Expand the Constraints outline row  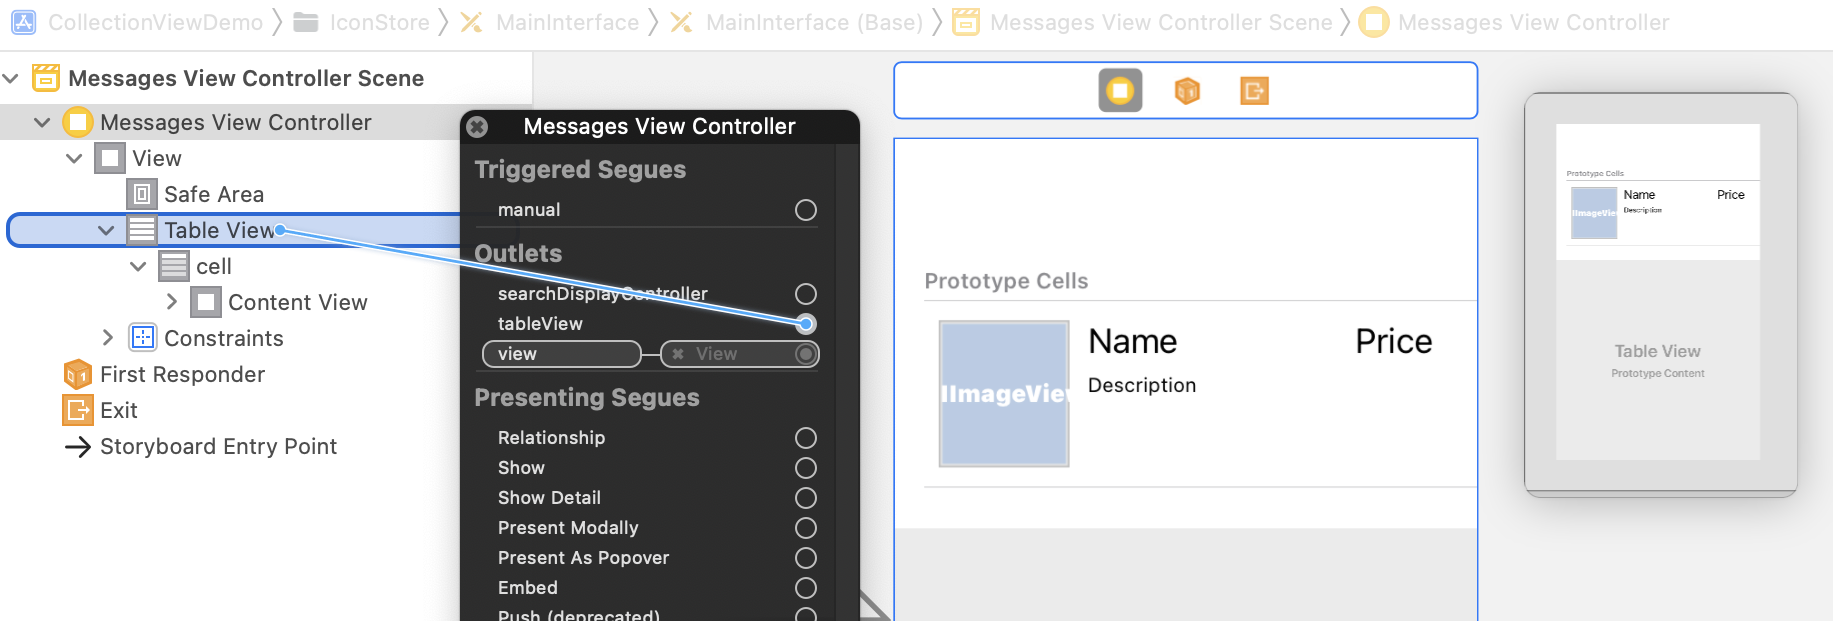(x=107, y=338)
